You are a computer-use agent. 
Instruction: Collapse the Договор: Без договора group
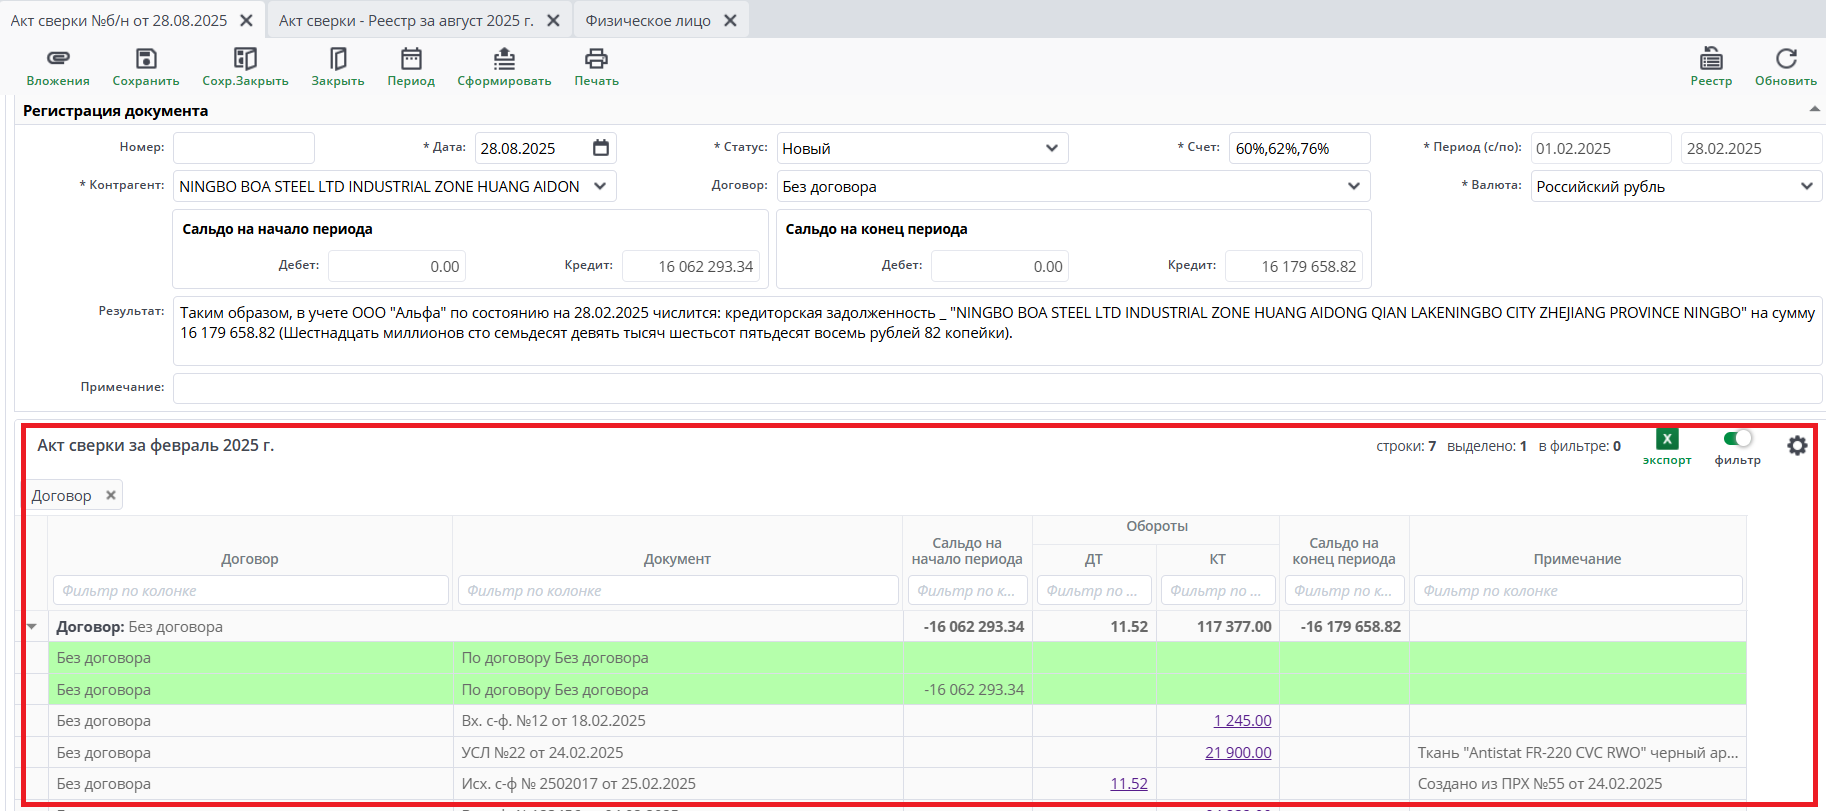(32, 627)
